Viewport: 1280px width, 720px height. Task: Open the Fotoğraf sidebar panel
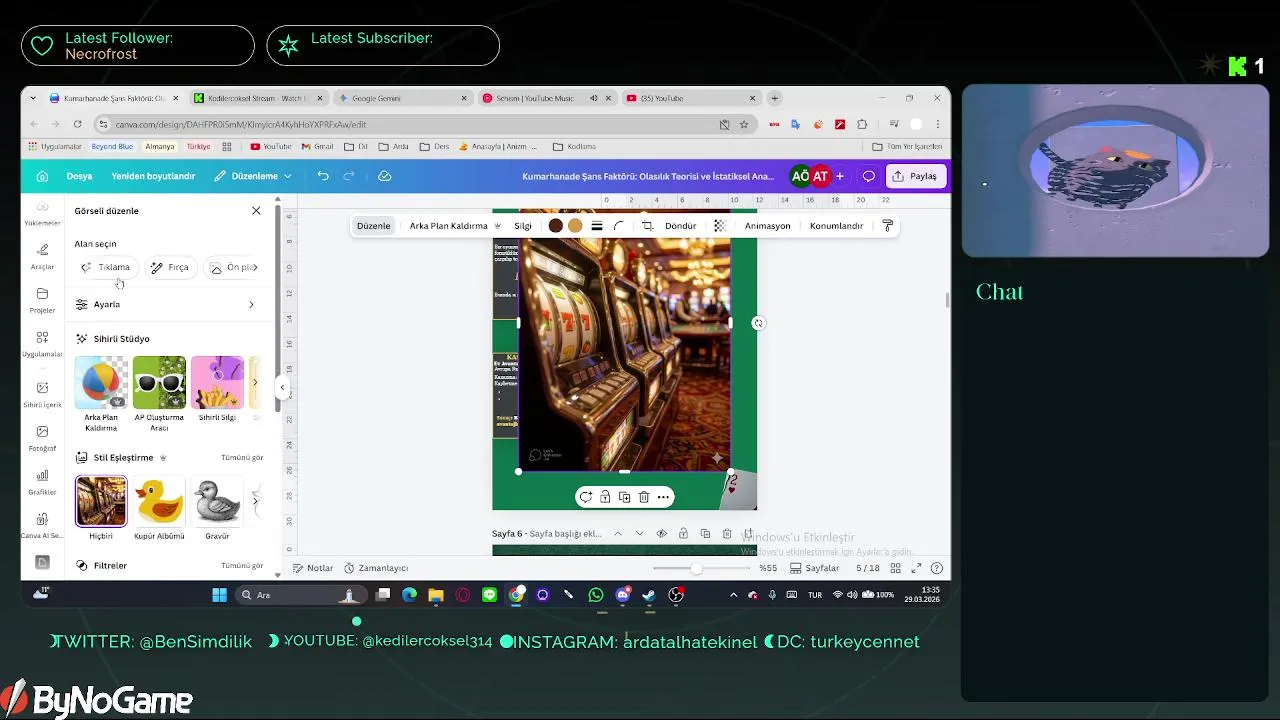42,438
